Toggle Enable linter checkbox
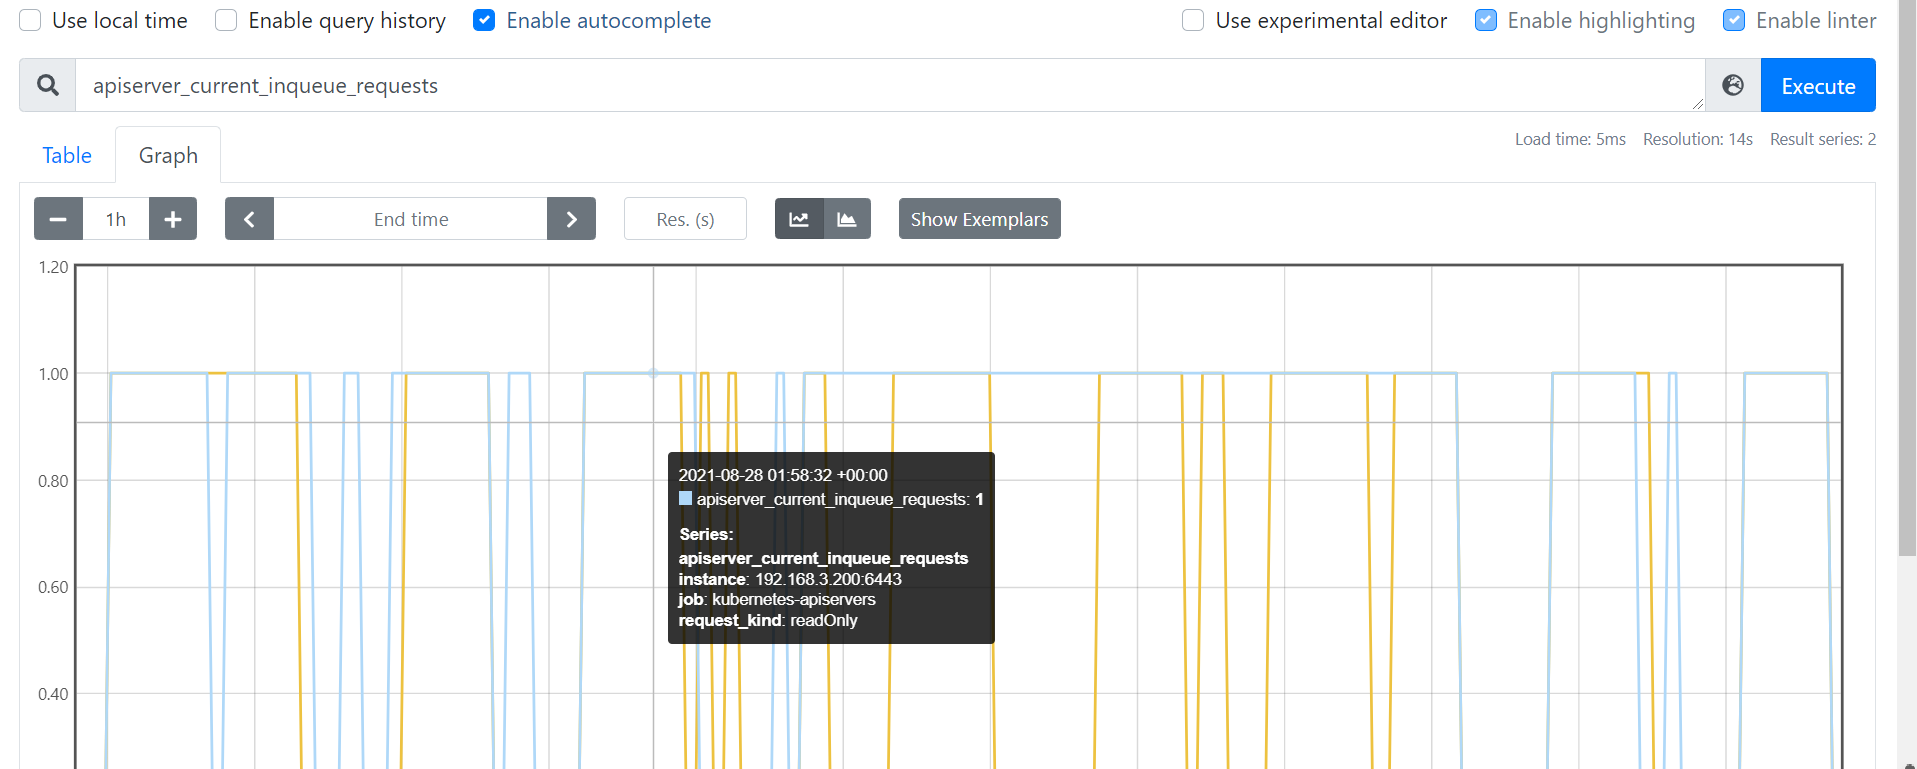This screenshot has width=1917, height=769. click(1734, 20)
